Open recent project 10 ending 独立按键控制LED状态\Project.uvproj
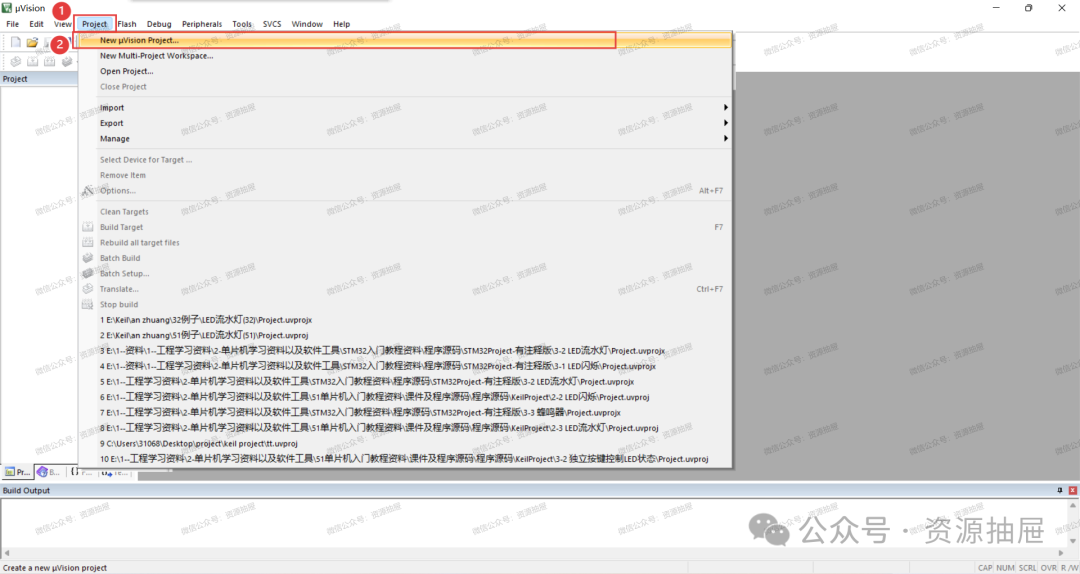This screenshot has height=574, width=1080. tap(406, 459)
